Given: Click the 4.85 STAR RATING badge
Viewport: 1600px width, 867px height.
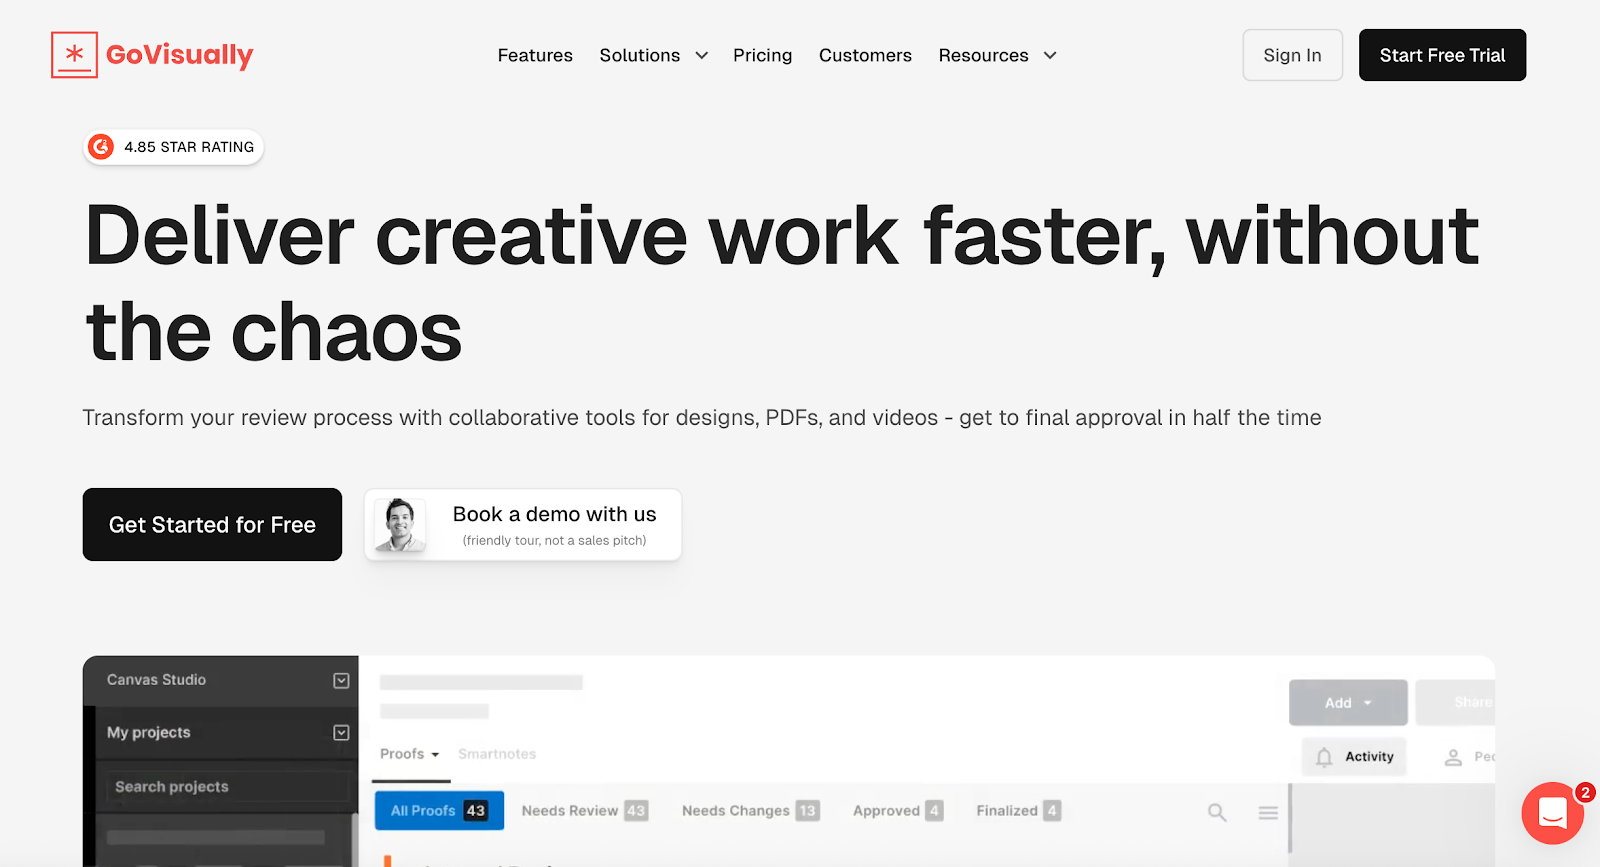Looking at the screenshot, I should point(173,147).
